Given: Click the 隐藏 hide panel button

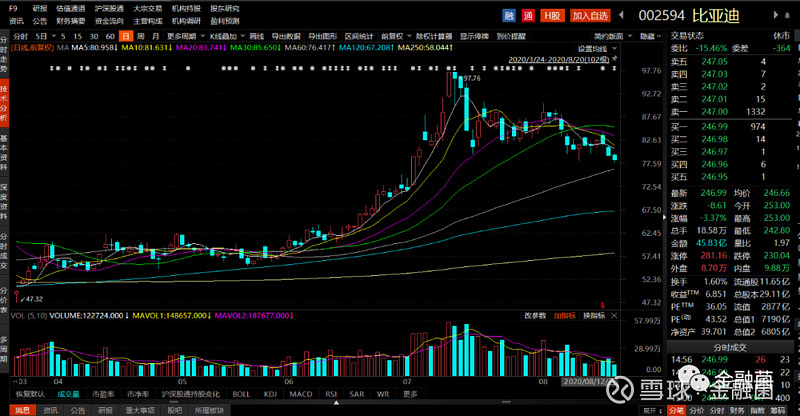Looking at the screenshot, I should (x=650, y=36).
